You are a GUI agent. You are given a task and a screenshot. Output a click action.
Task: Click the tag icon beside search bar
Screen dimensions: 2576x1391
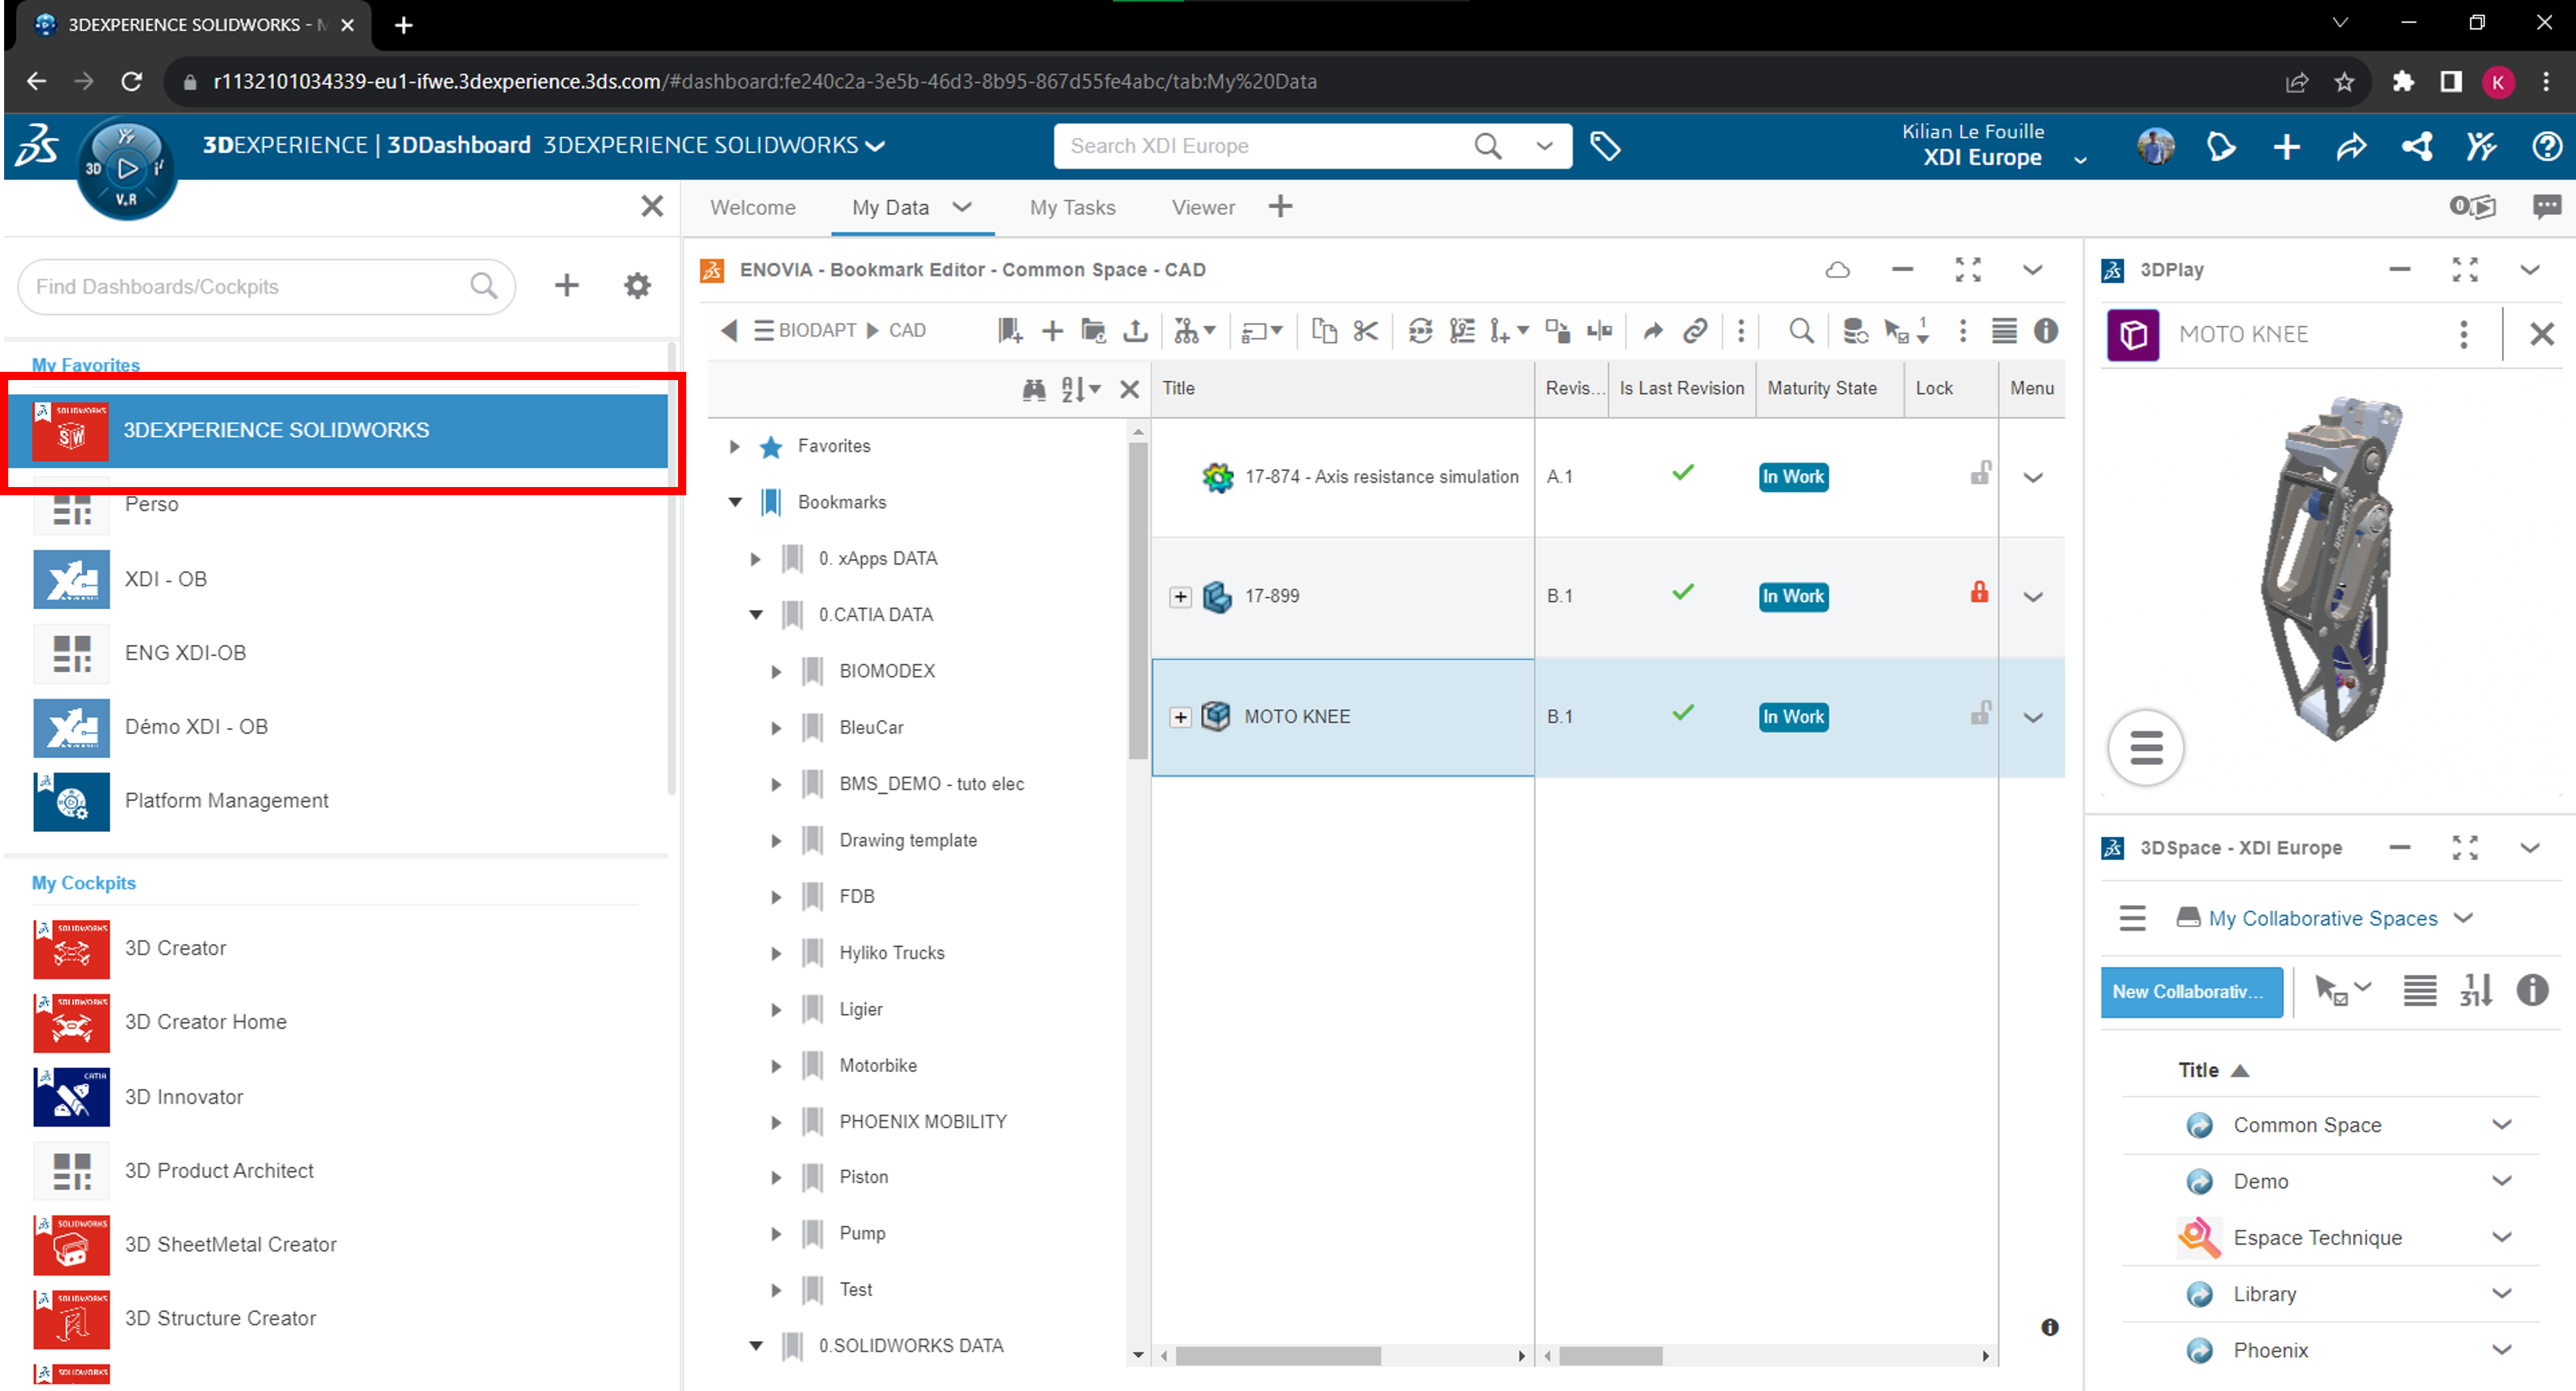1605,146
